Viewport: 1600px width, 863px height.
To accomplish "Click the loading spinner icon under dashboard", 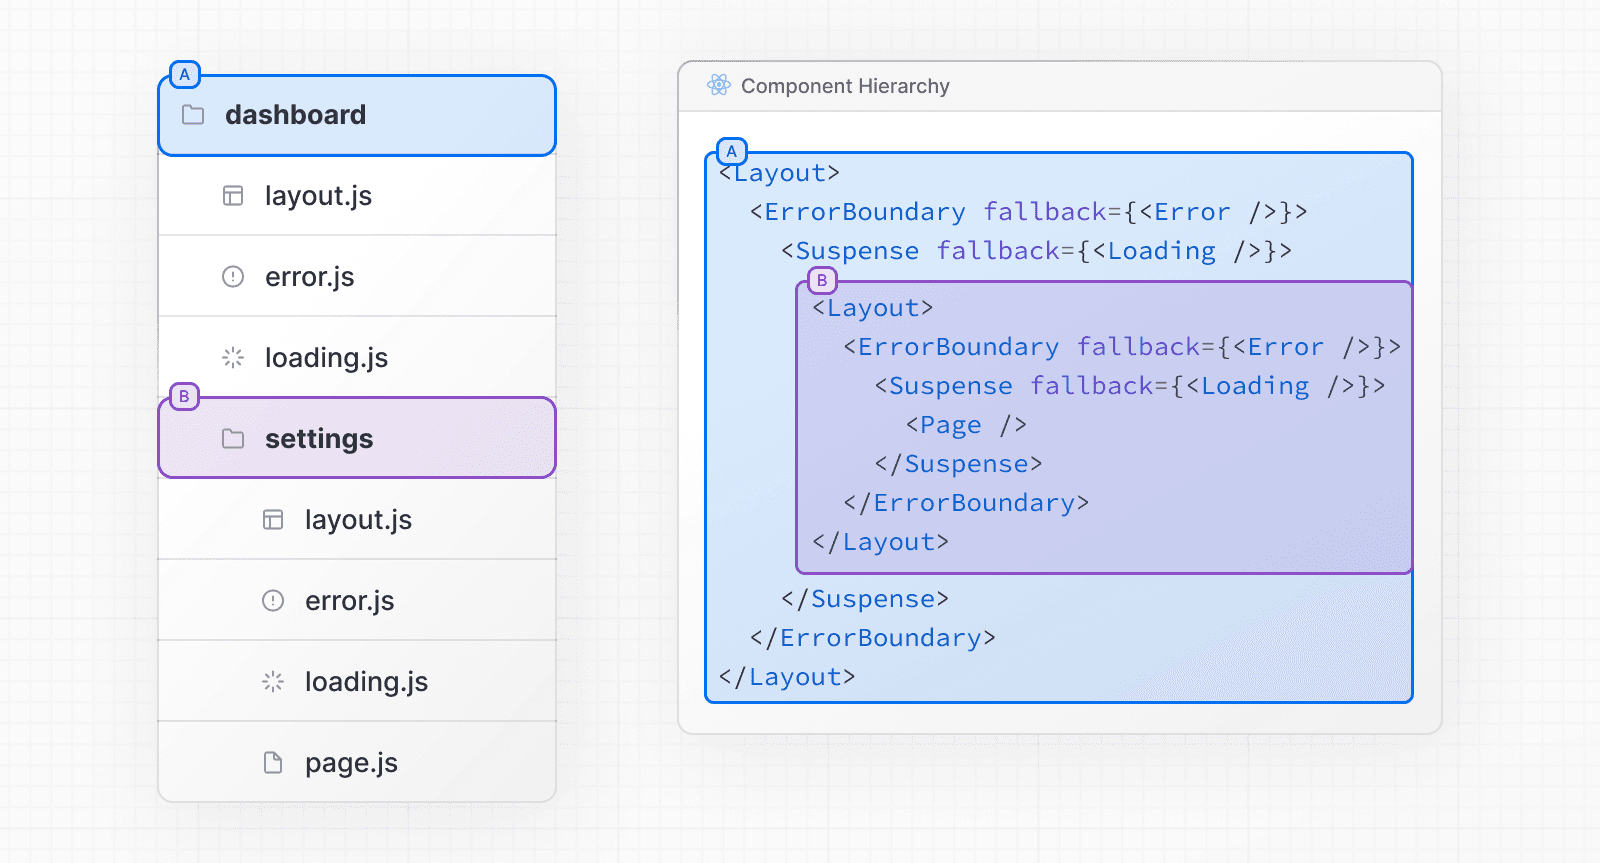I will pos(233,358).
